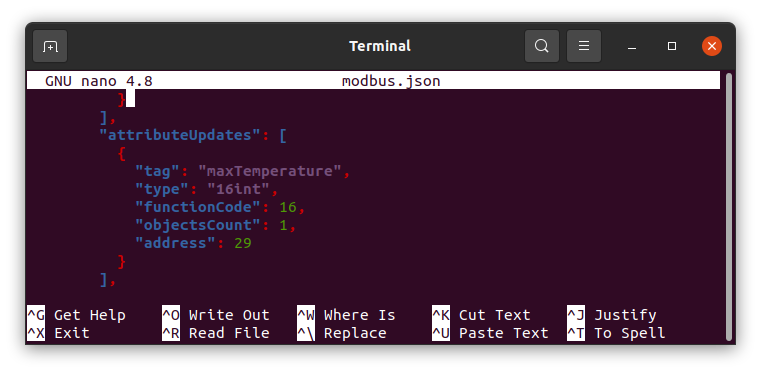Maximize the Terminal window
The image size is (761, 373).
[x=672, y=47]
